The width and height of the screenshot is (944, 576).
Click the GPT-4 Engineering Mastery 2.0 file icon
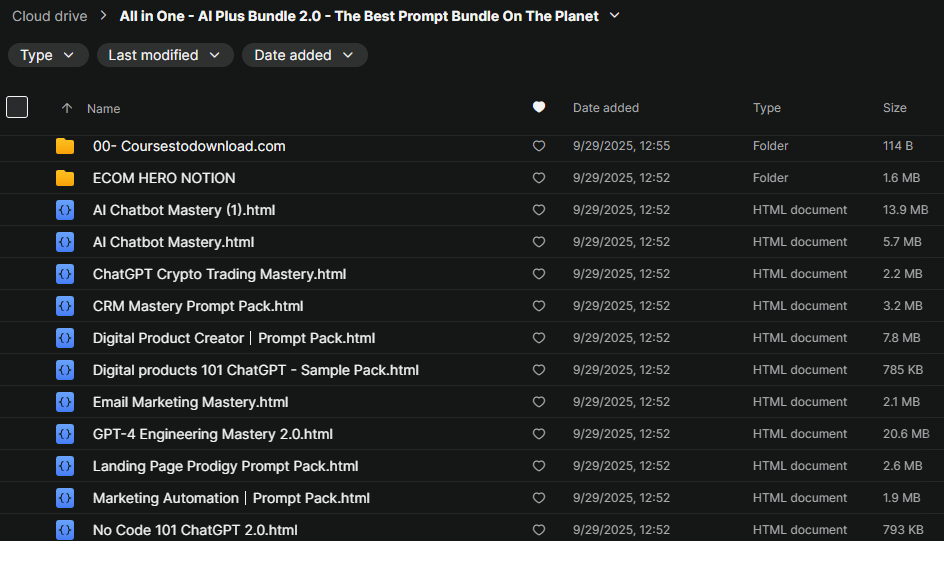65,434
